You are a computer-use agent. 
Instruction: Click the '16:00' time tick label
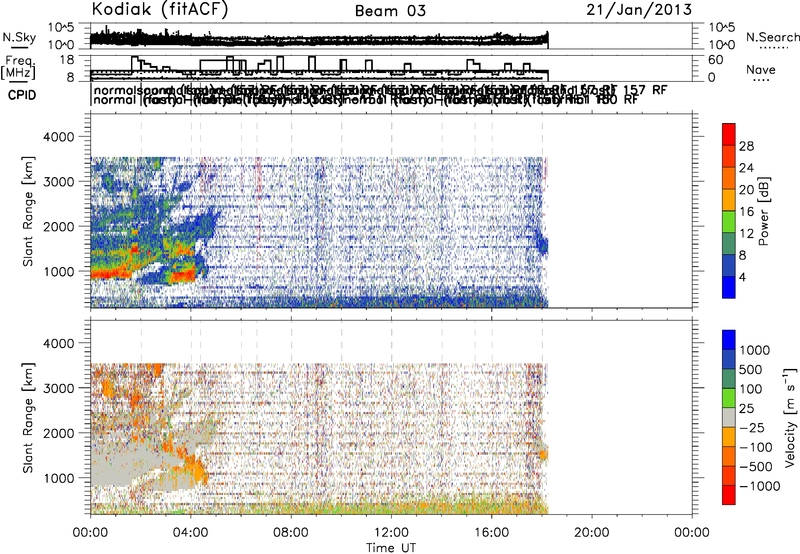pos(492,533)
